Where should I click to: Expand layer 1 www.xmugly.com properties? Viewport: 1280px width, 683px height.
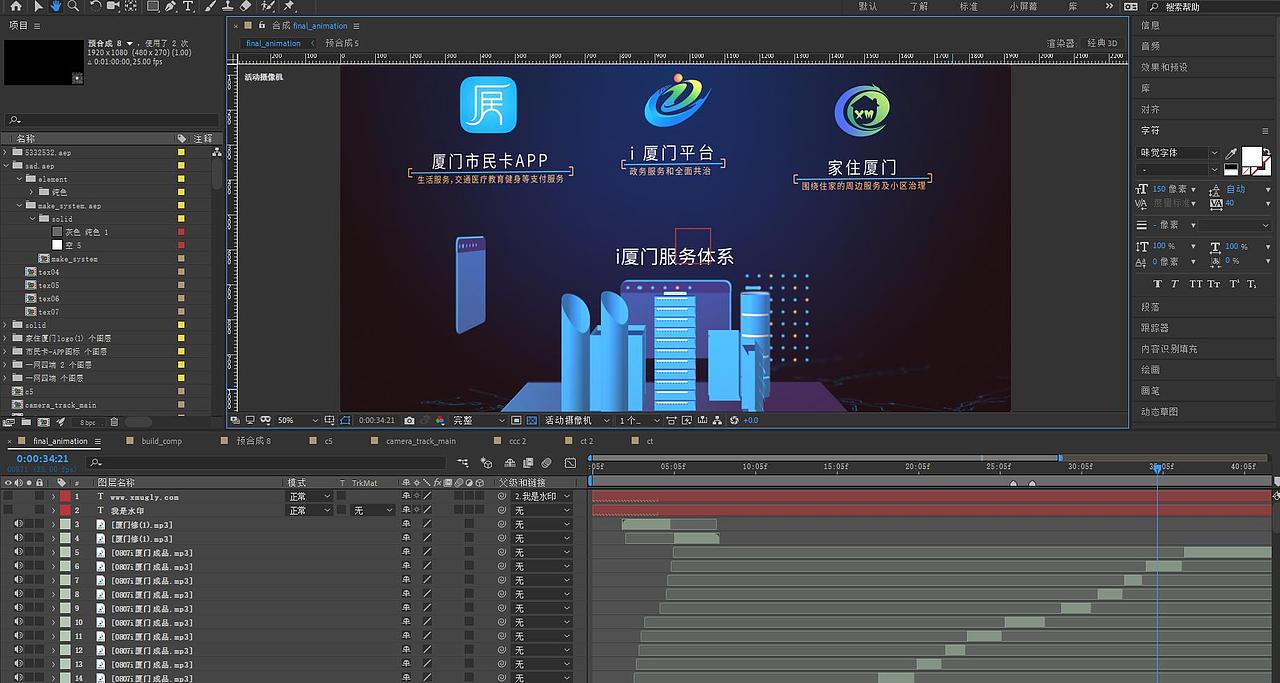pyautogui.click(x=53, y=496)
